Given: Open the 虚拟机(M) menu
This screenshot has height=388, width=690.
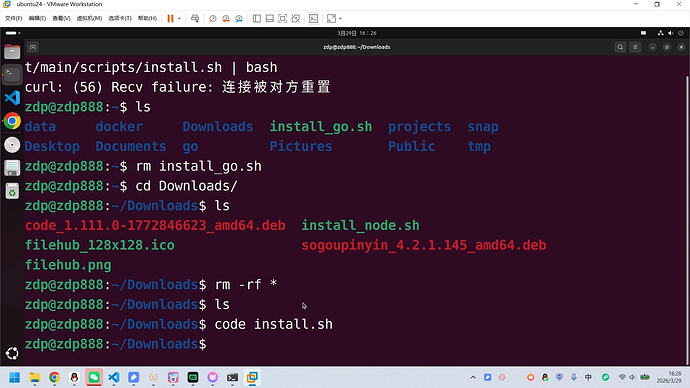Looking at the screenshot, I should pyautogui.click(x=89, y=18).
